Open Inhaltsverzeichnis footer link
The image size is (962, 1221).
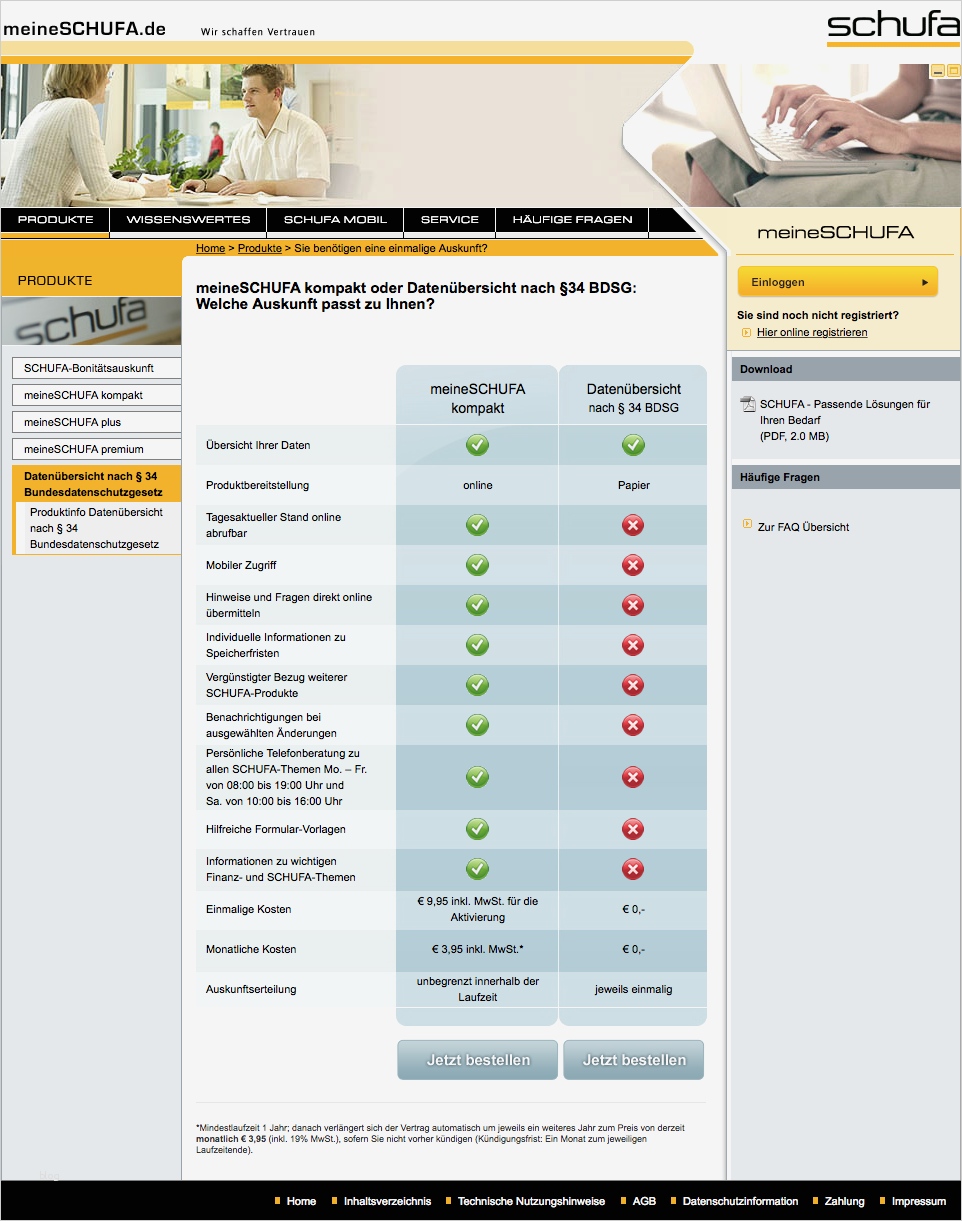coord(387,1201)
